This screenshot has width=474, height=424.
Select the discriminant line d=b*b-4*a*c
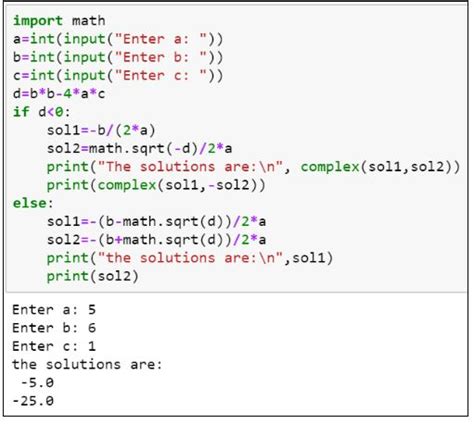(x=59, y=94)
